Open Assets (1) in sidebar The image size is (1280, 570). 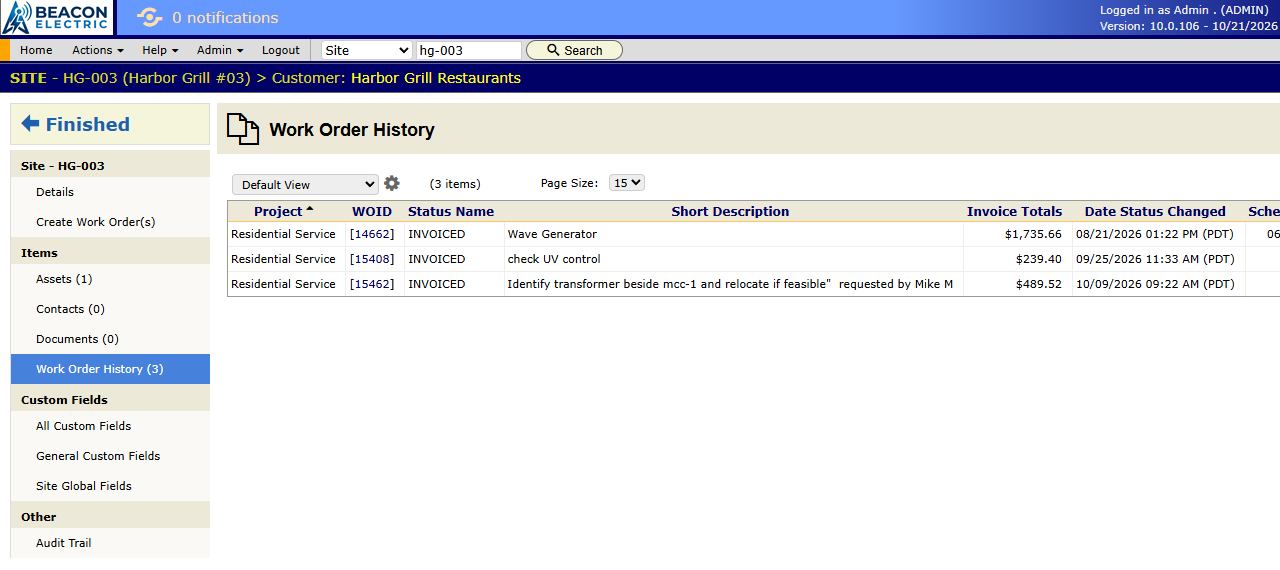pos(64,279)
